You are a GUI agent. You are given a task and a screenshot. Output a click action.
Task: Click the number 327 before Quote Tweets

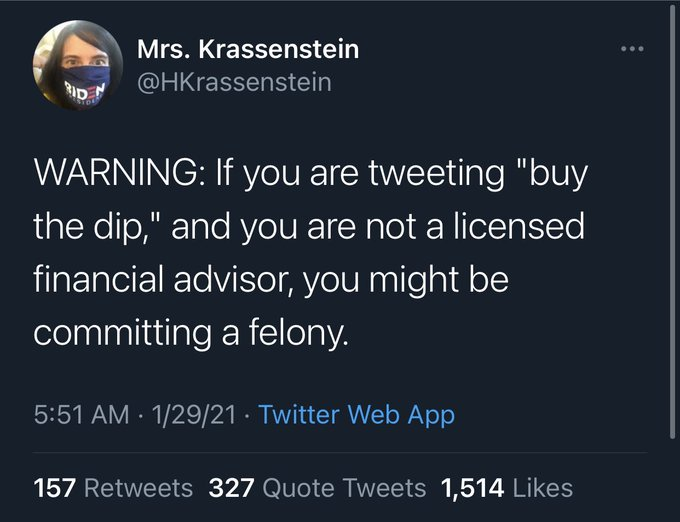tap(231, 488)
